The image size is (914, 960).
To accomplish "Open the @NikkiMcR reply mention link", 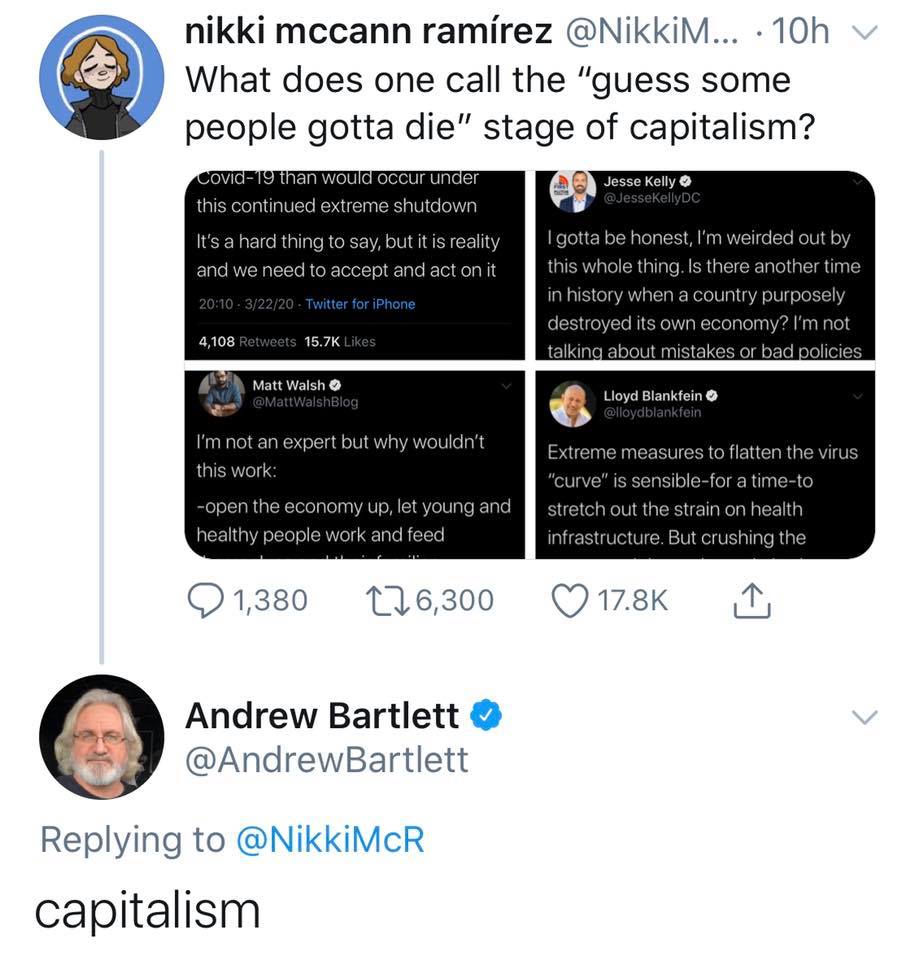I will [330, 839].
